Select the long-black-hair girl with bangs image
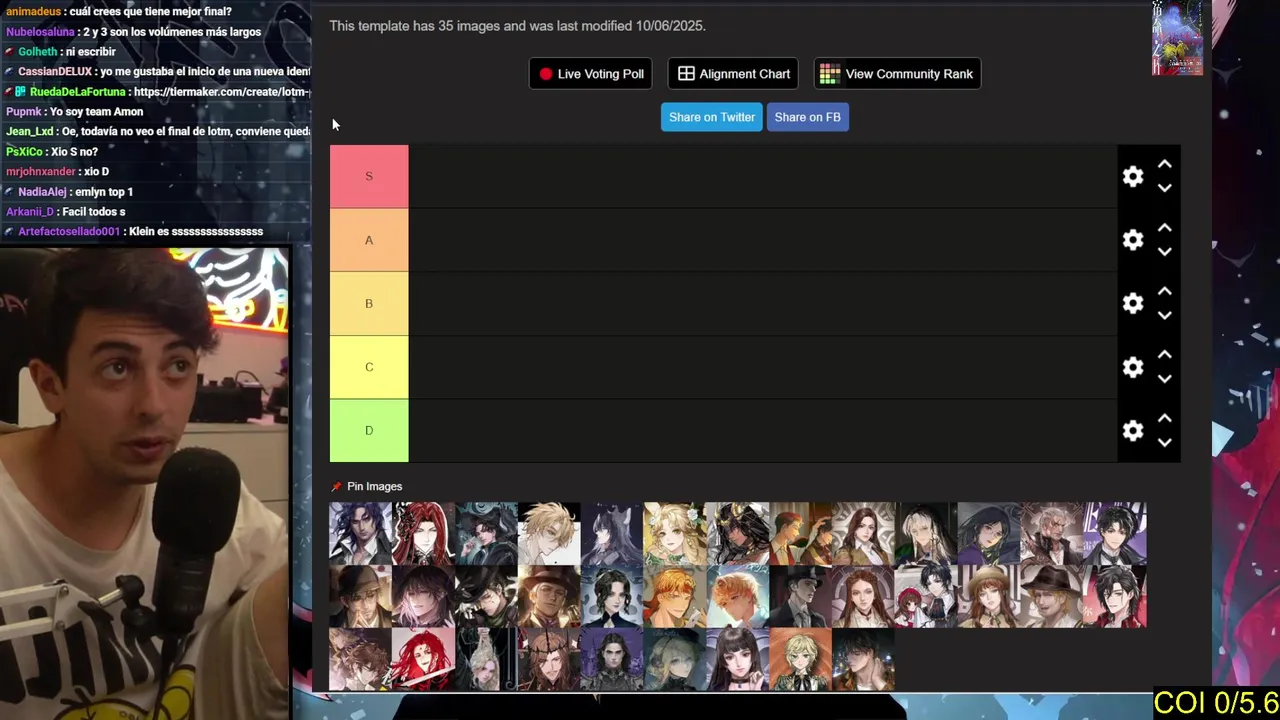Viewport: 1280px width, 720px height. tap(738, 659)
